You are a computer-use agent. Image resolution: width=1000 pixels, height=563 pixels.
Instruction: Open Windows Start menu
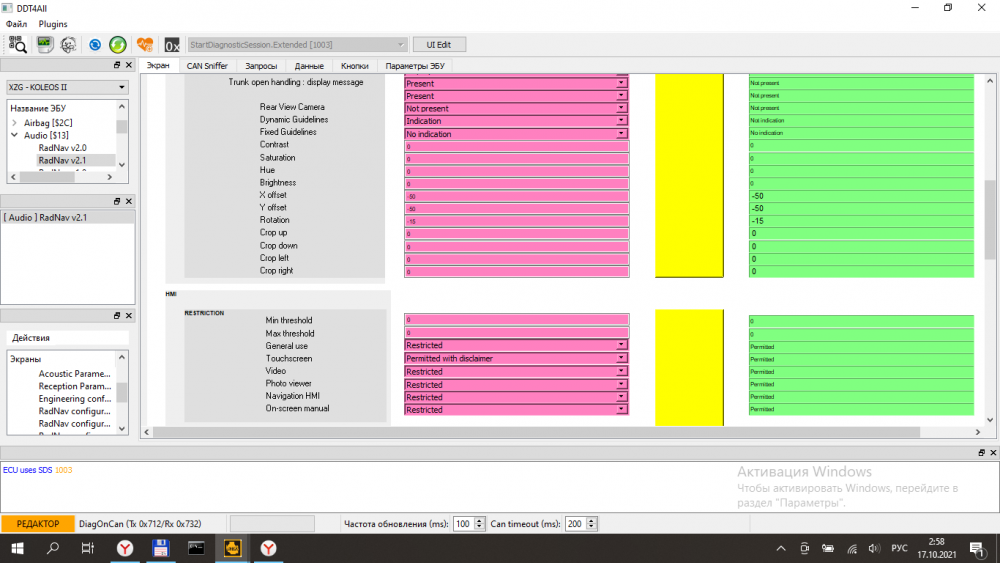(x=17, y=548)
